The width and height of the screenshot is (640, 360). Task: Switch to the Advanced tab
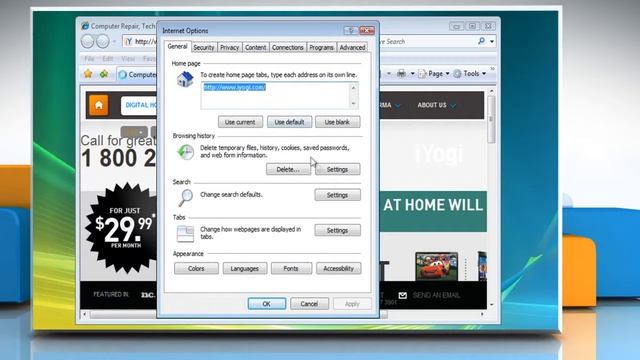coord(352,47)
